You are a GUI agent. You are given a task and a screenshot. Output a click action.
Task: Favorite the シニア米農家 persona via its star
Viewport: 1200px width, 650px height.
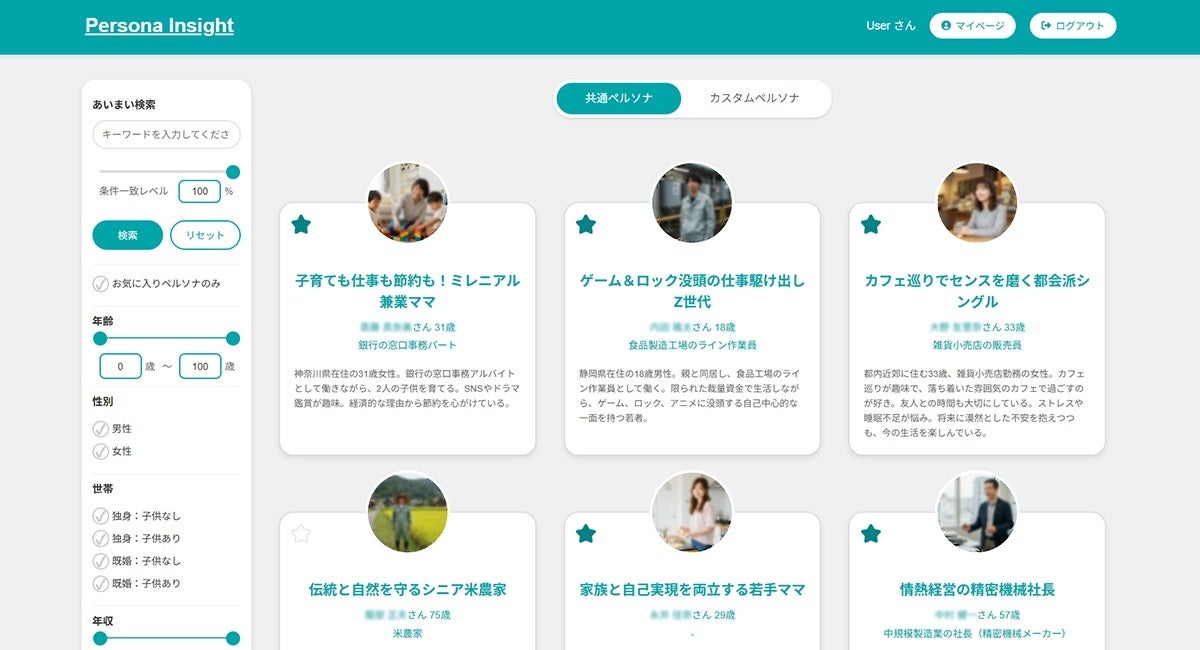301,533
